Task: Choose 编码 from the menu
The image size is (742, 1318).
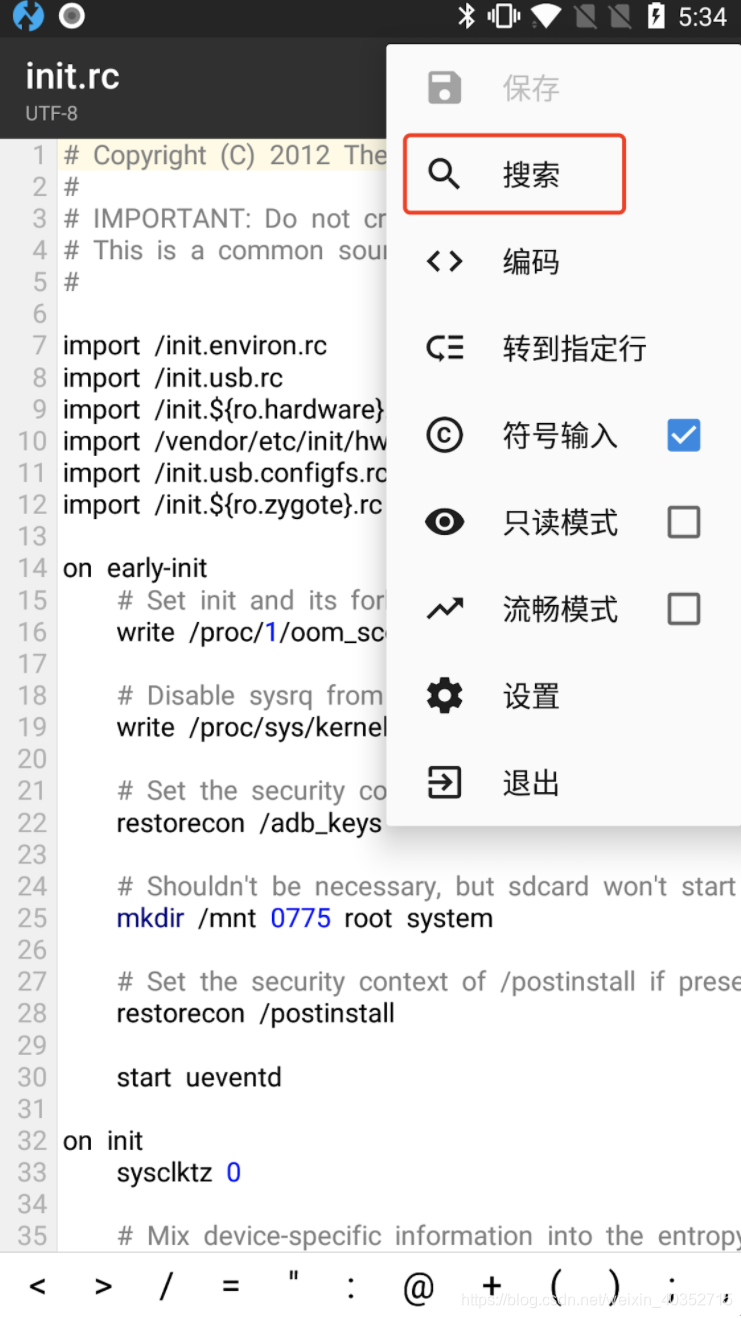Action: (x=564, y=262)
